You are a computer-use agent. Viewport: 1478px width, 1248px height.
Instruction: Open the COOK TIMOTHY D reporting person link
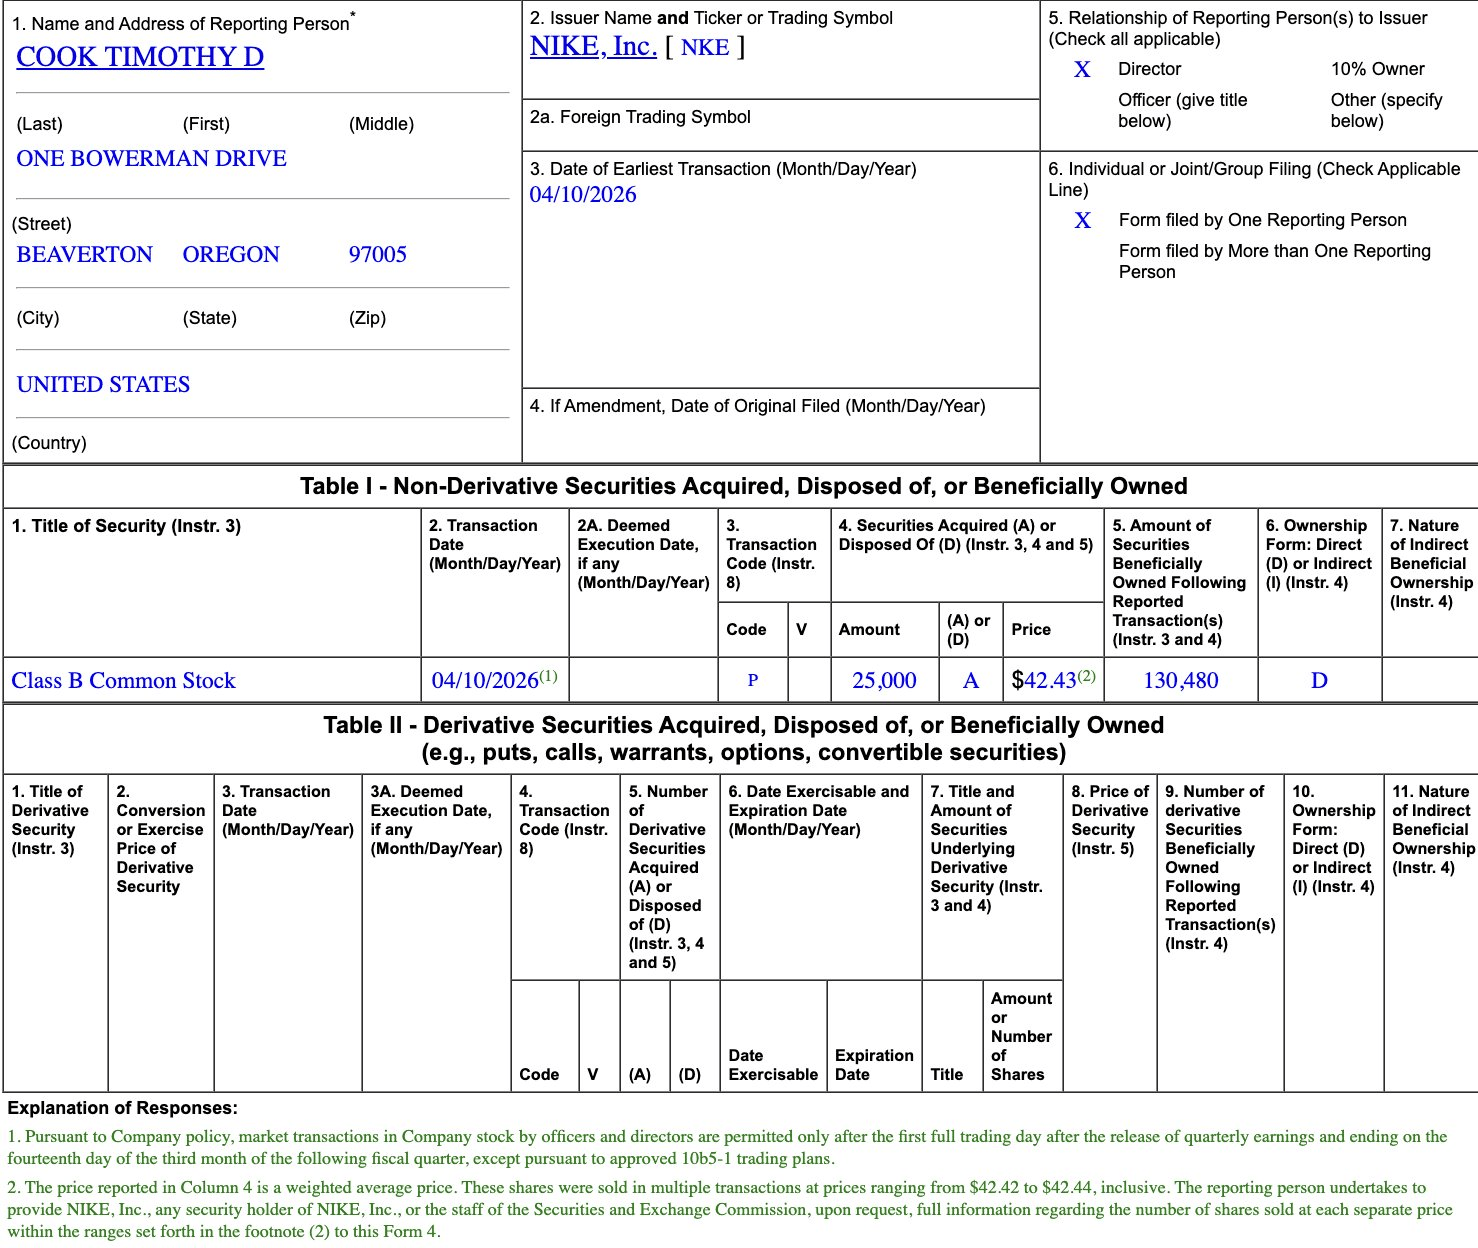(x=140, y=57)
